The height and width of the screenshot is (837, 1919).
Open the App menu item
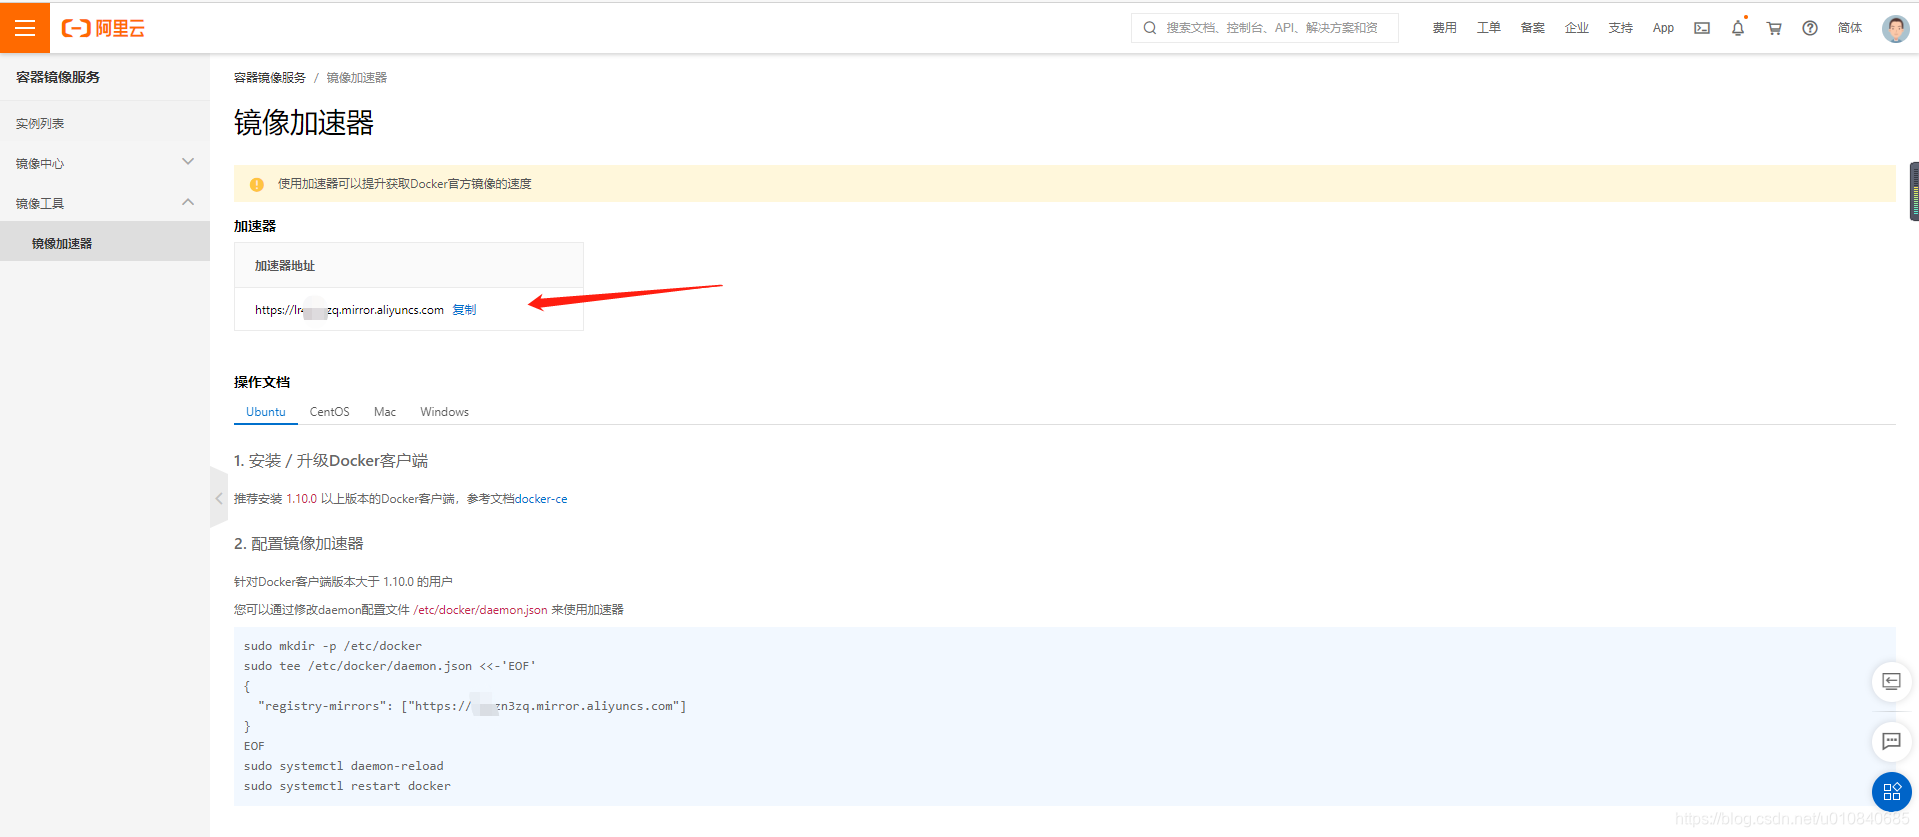pyautogui.click(x=1663, y=28)
